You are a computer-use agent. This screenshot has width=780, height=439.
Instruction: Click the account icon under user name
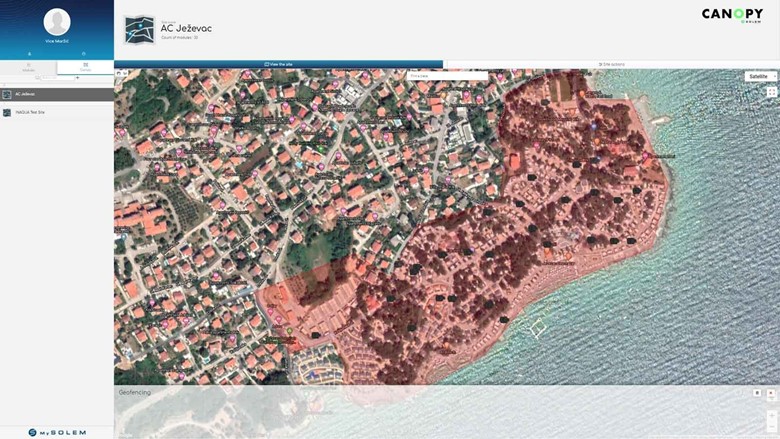coord(29,53)
